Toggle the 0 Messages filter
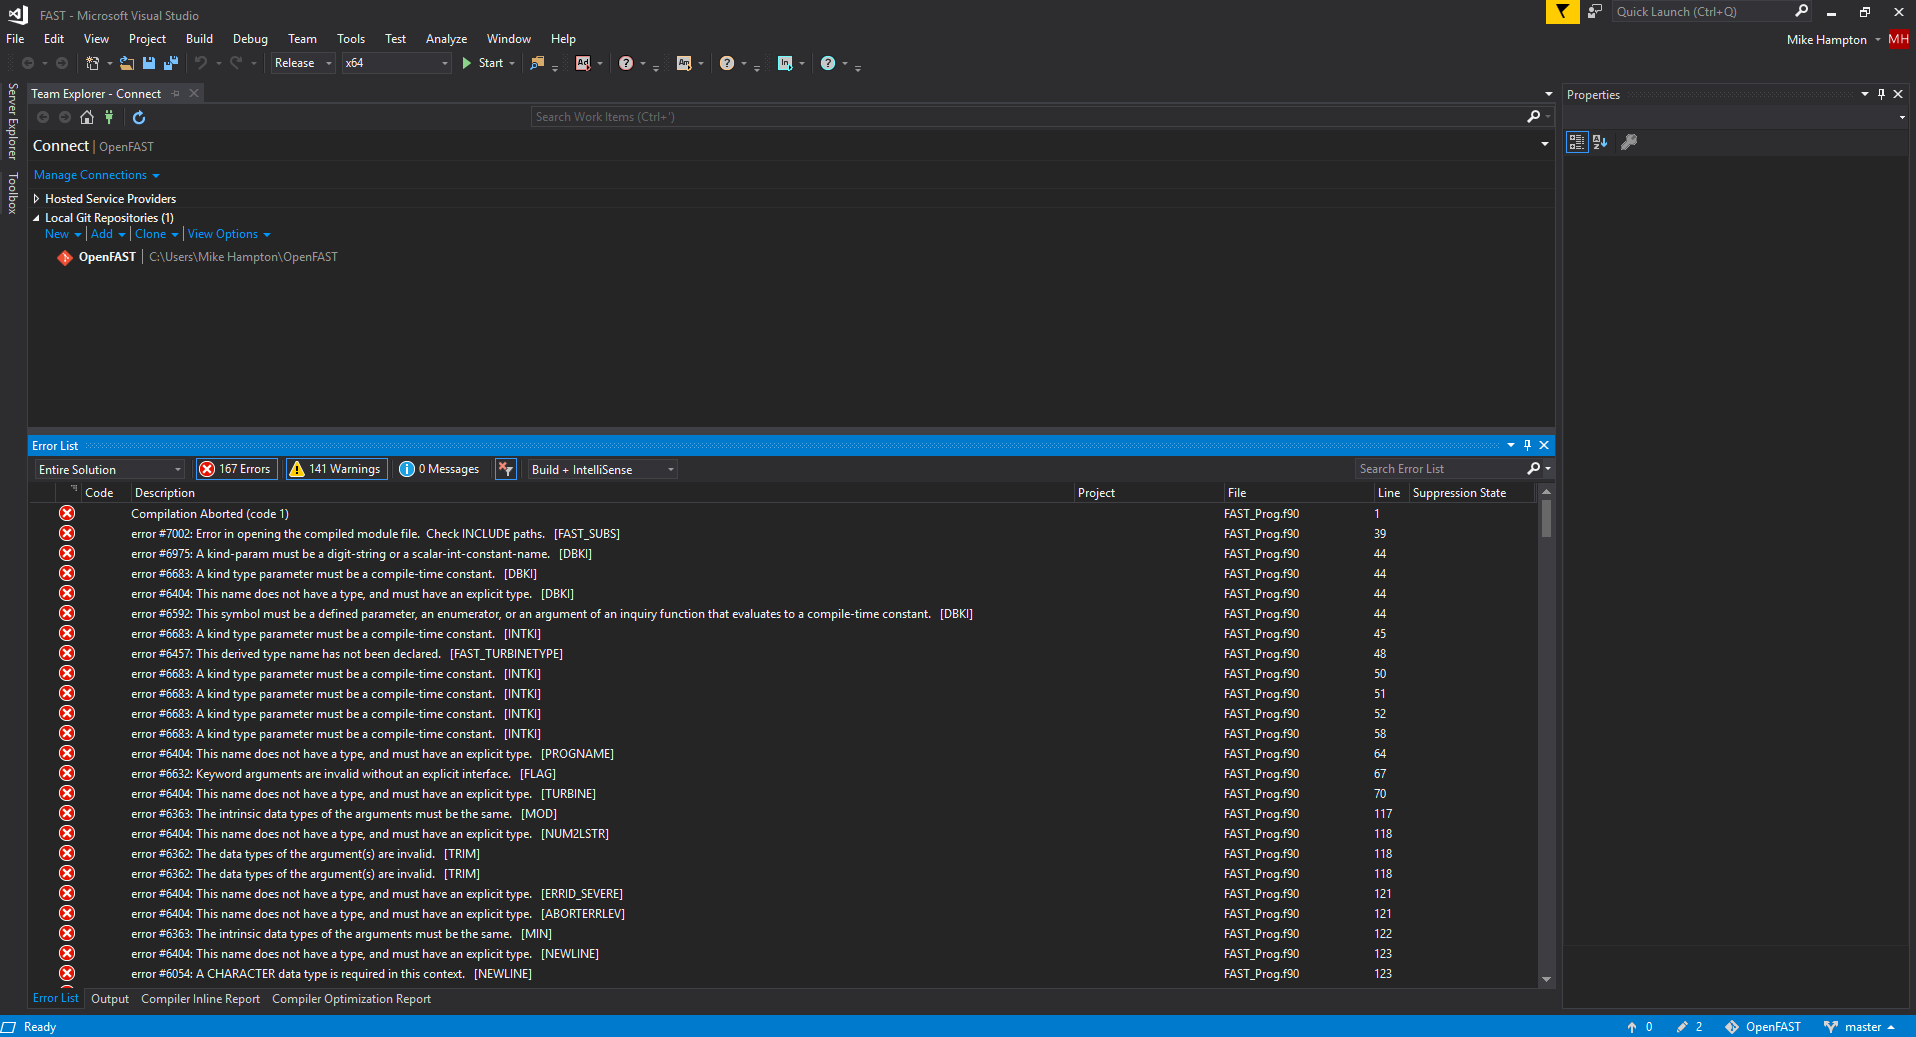Screen dimensions: 1916x1037 click(439, 469)
